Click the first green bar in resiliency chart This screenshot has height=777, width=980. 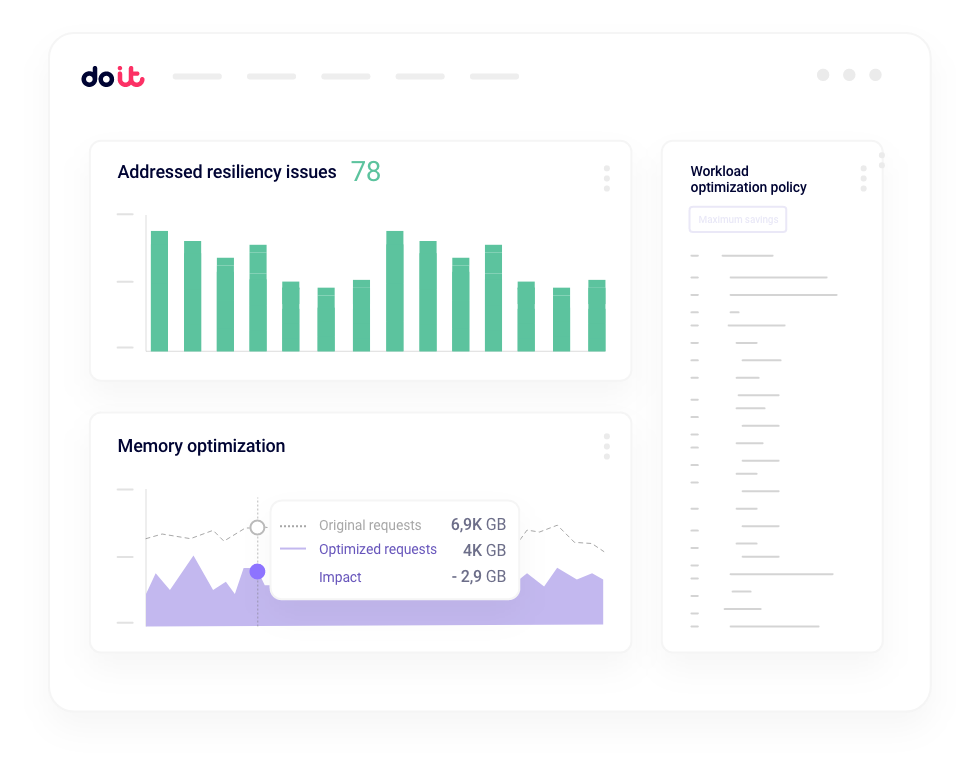(x=159, y=291)
